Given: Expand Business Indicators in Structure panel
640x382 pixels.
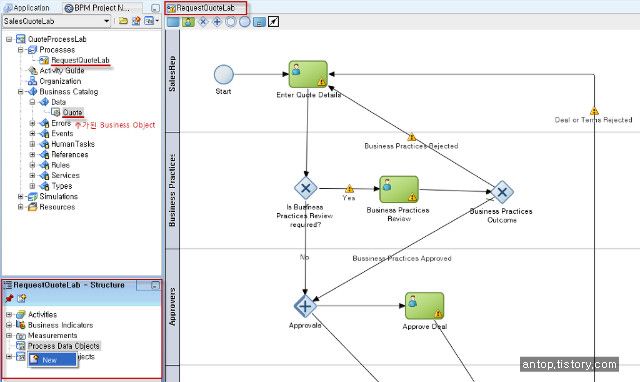Looking at the screenshot, I should (9, 325).
